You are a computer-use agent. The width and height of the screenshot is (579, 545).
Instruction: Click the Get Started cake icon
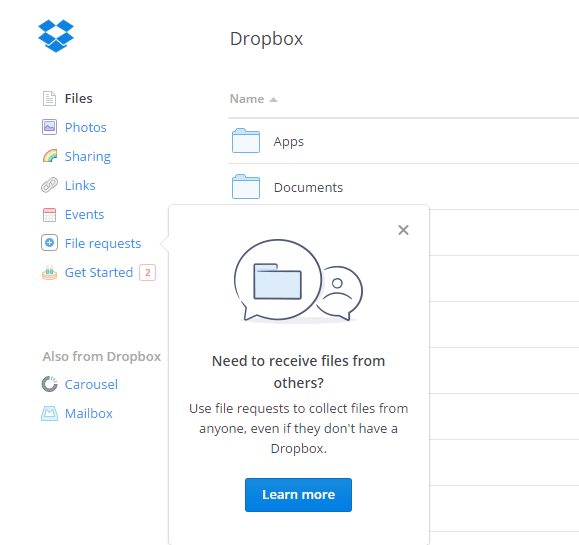tap(49, 272)
